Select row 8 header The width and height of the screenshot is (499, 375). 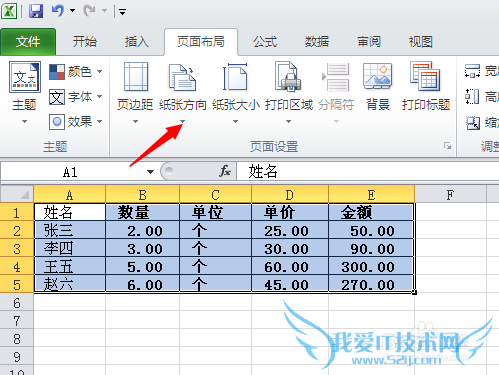[17, 339]
